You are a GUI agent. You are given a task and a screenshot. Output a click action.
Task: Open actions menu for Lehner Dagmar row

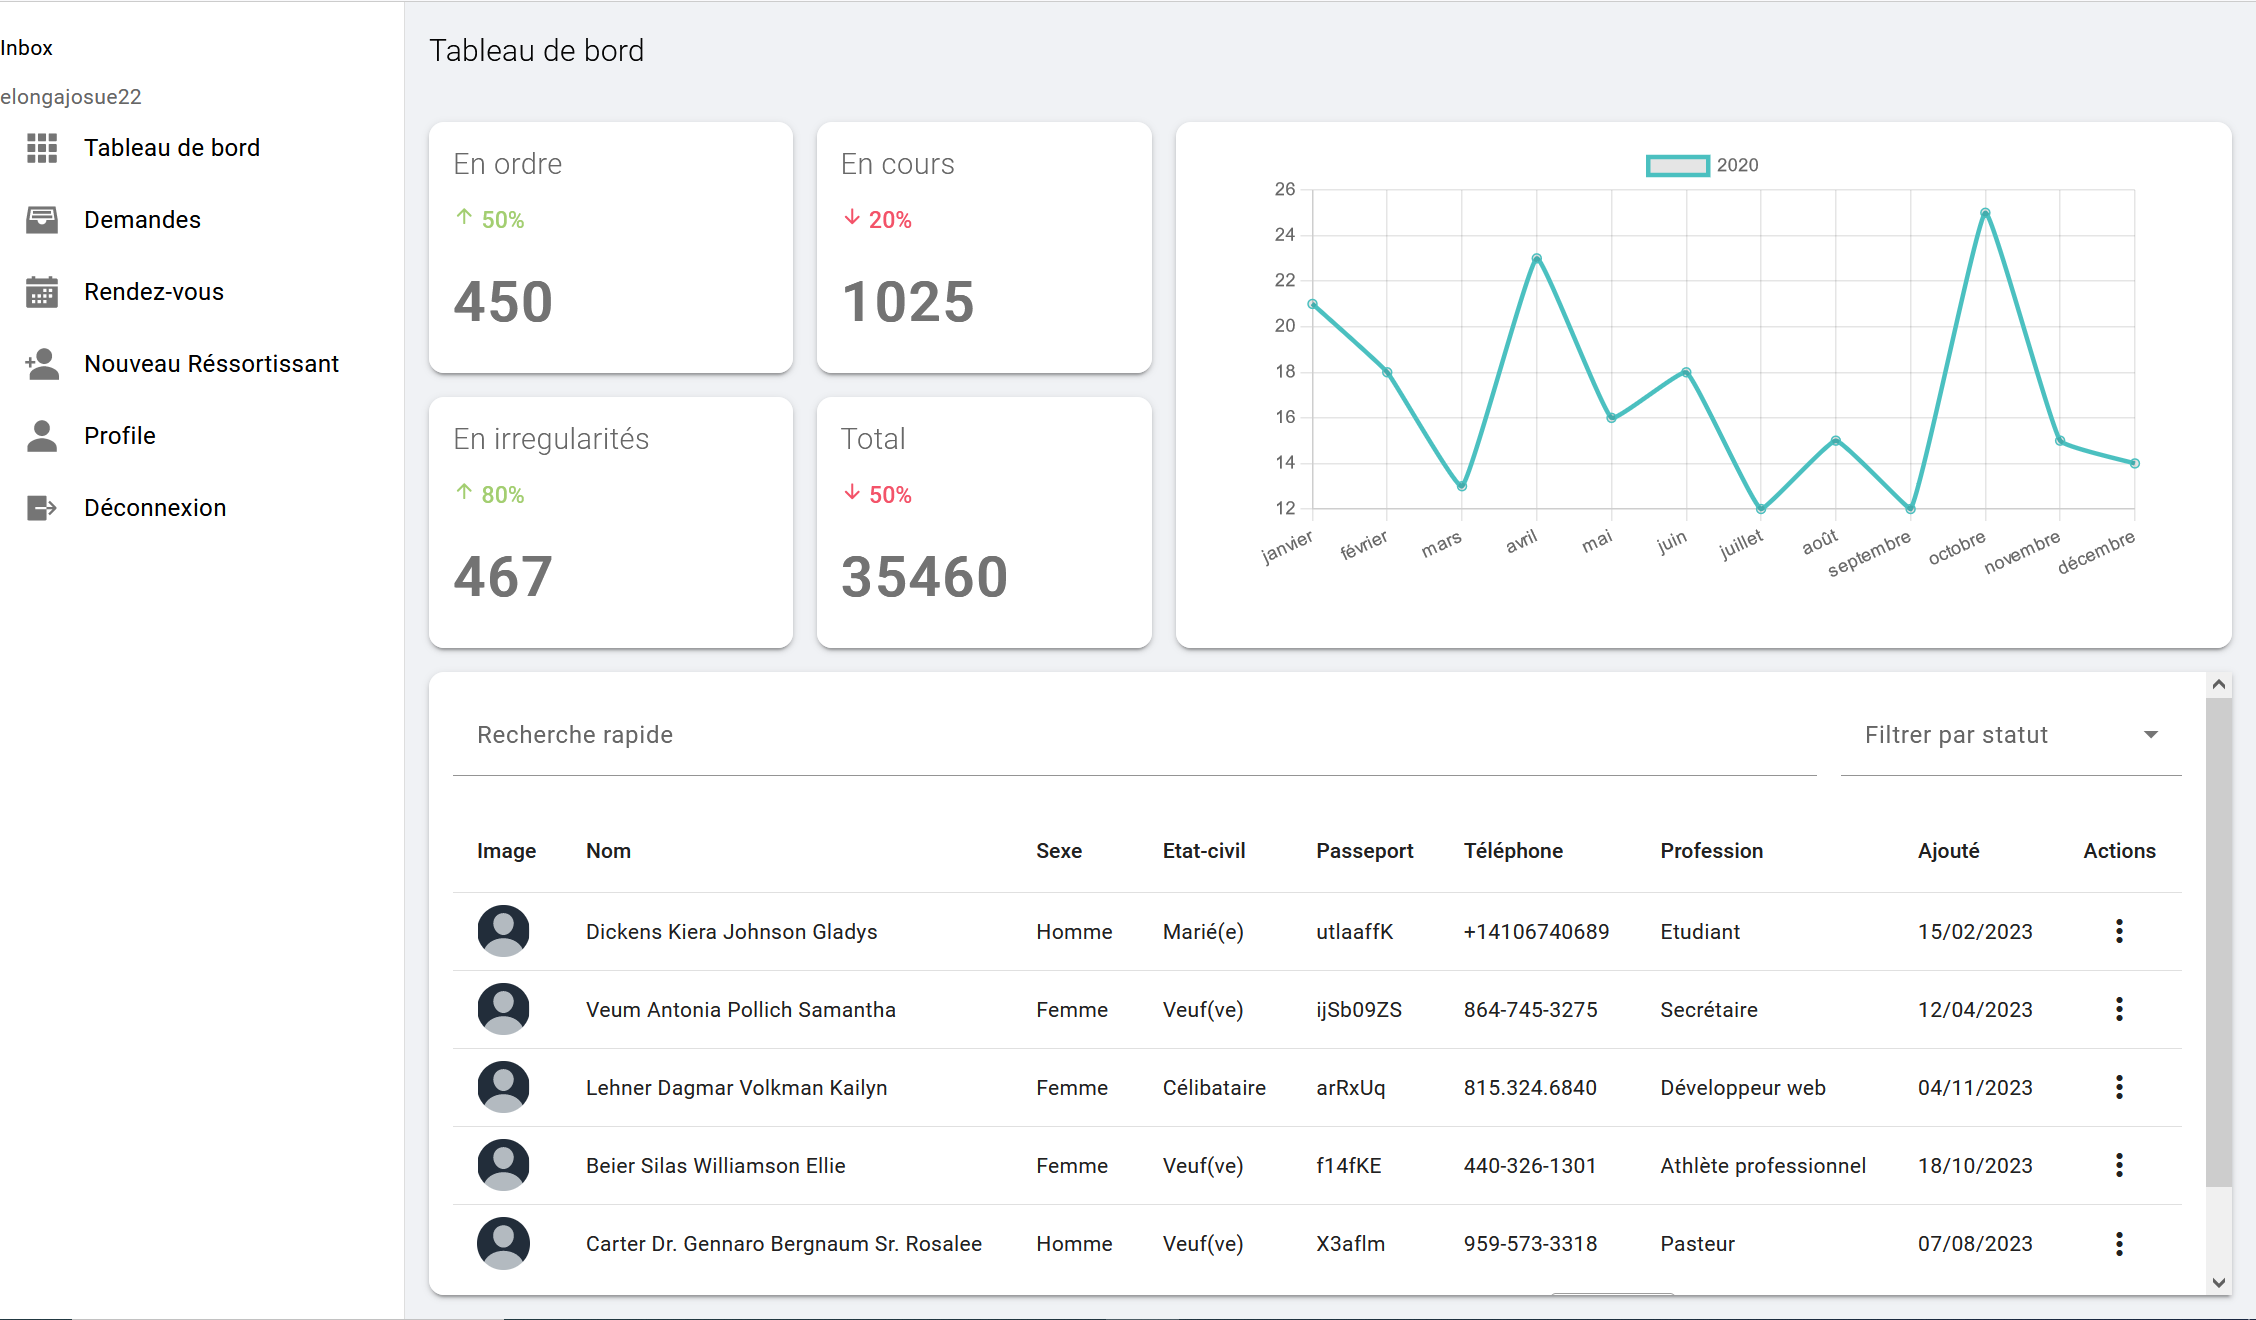(x=2118, y=1087)
